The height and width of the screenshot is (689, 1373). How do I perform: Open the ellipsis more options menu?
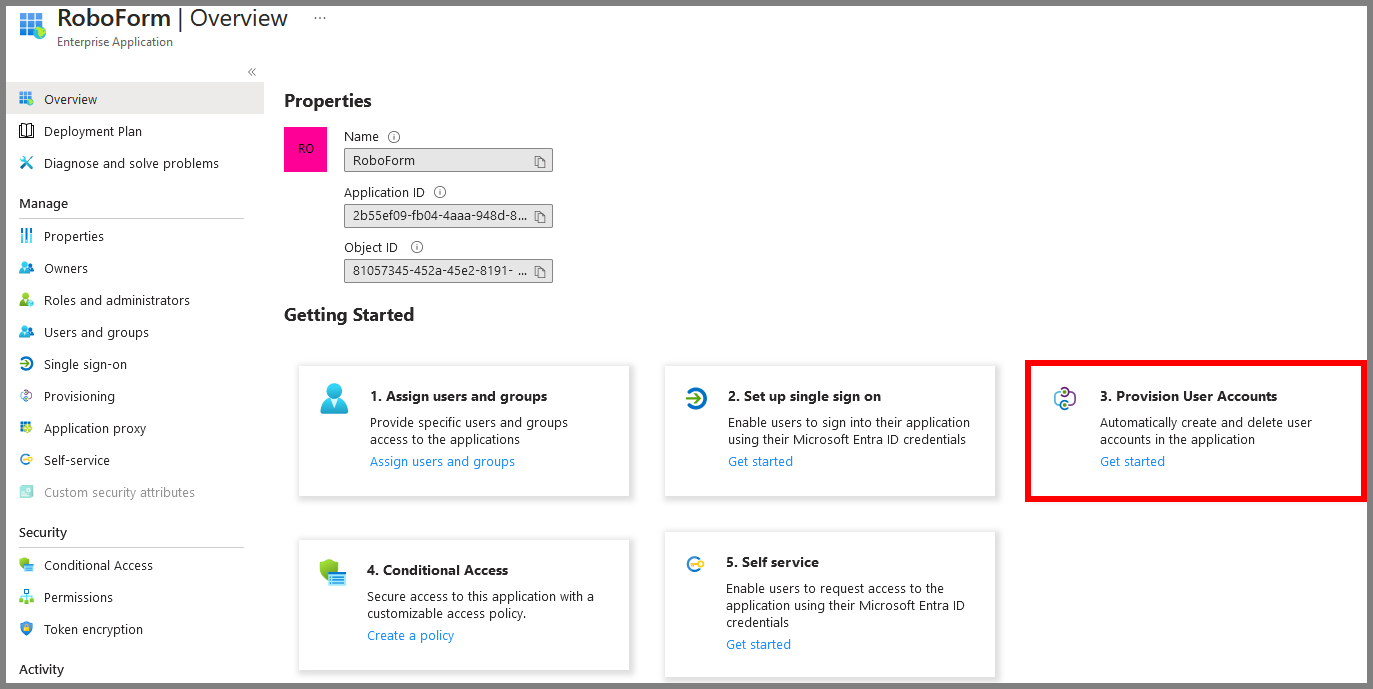(x=320, y=18)
